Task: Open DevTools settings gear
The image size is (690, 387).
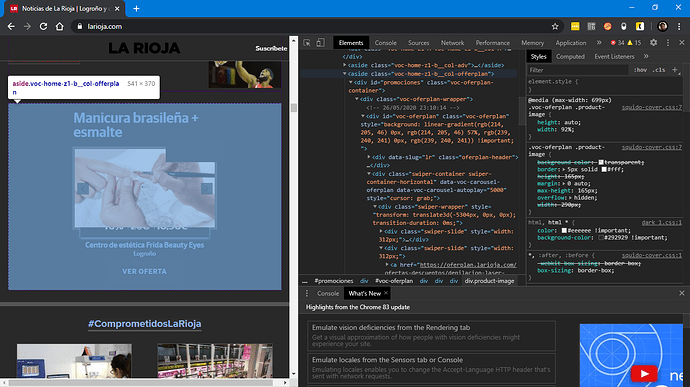Action: [653, 43]
